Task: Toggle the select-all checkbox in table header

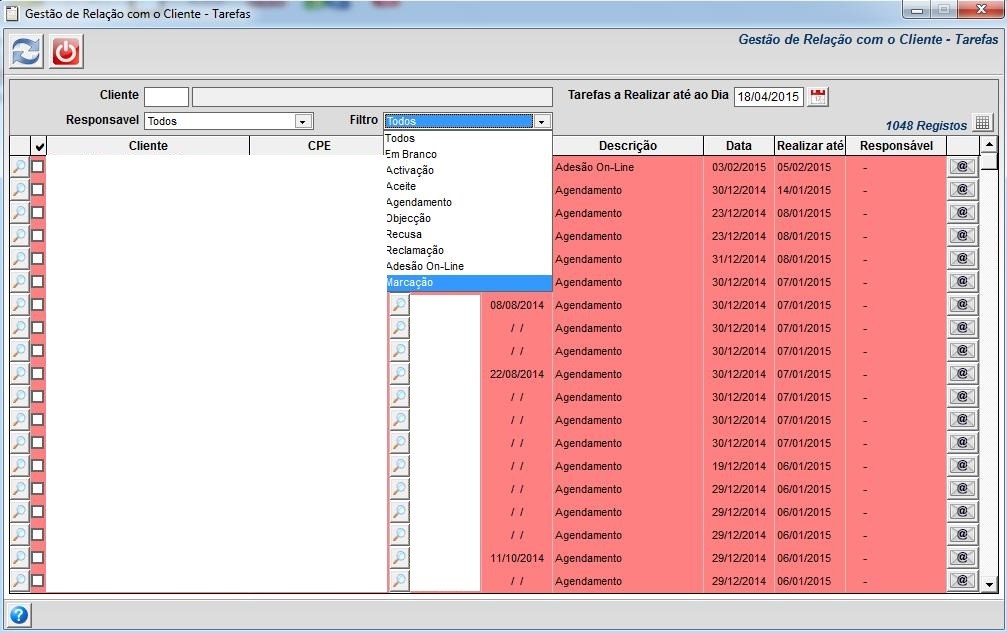Action: click(39, 146)
